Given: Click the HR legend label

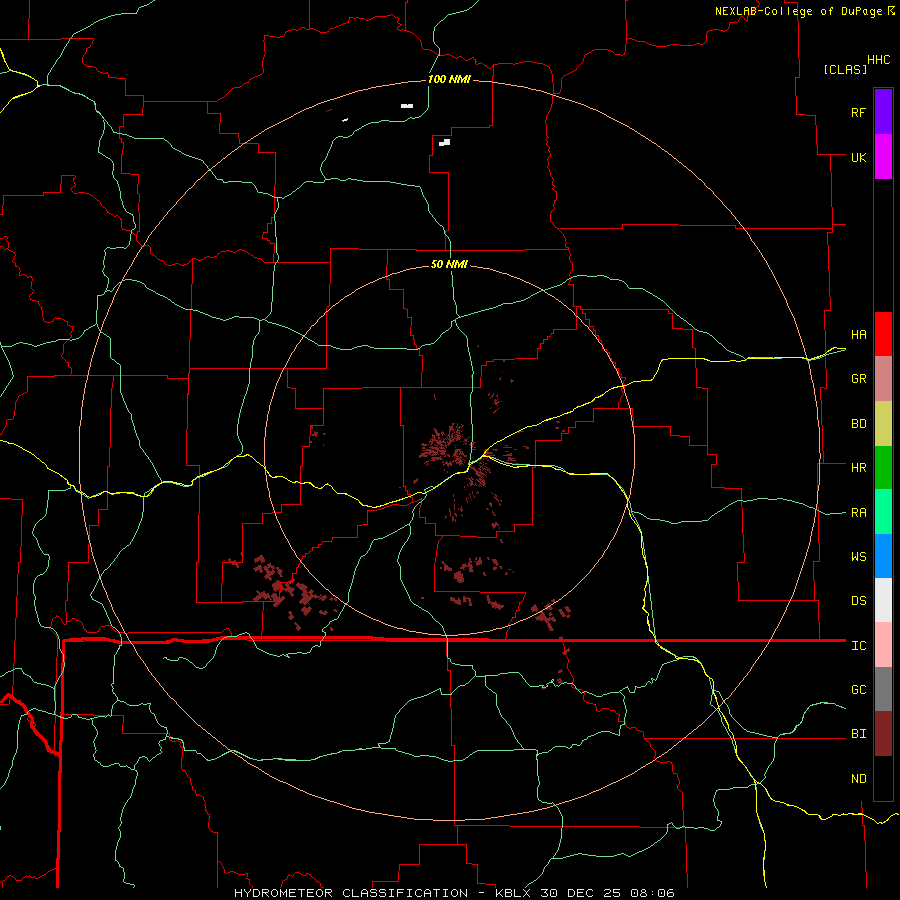Looking at the screenshot, I should [x=858, y=468].
